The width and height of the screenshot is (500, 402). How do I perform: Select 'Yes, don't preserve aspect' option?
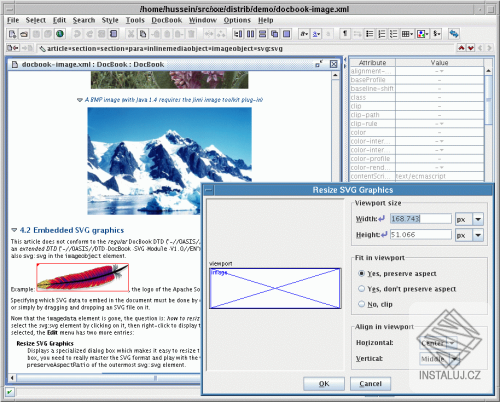(x=361, y=289)
